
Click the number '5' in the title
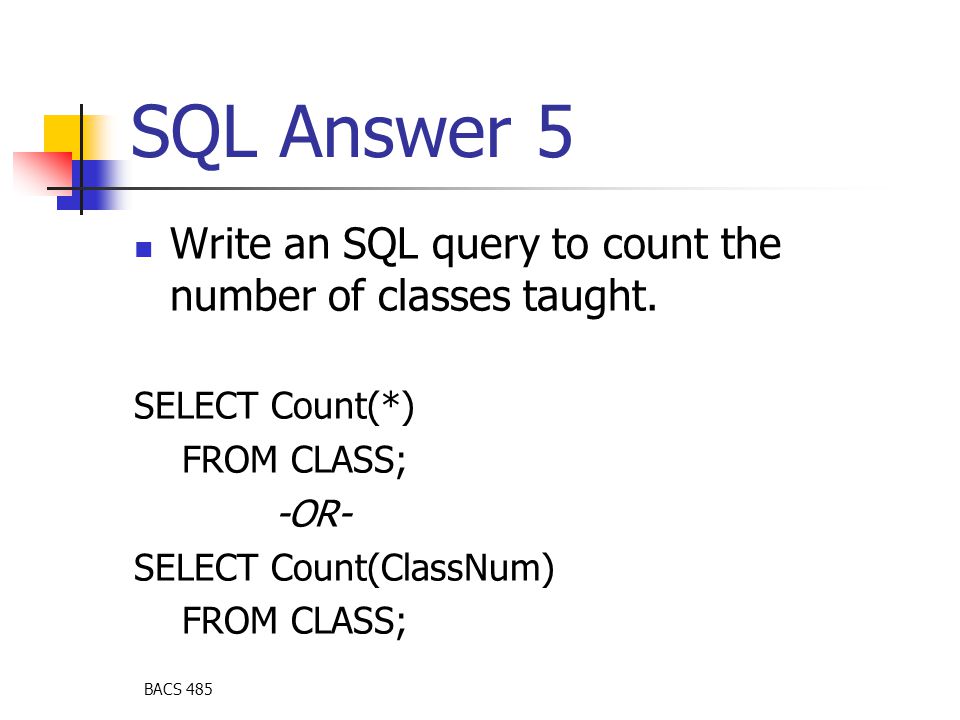pos(555,132)
